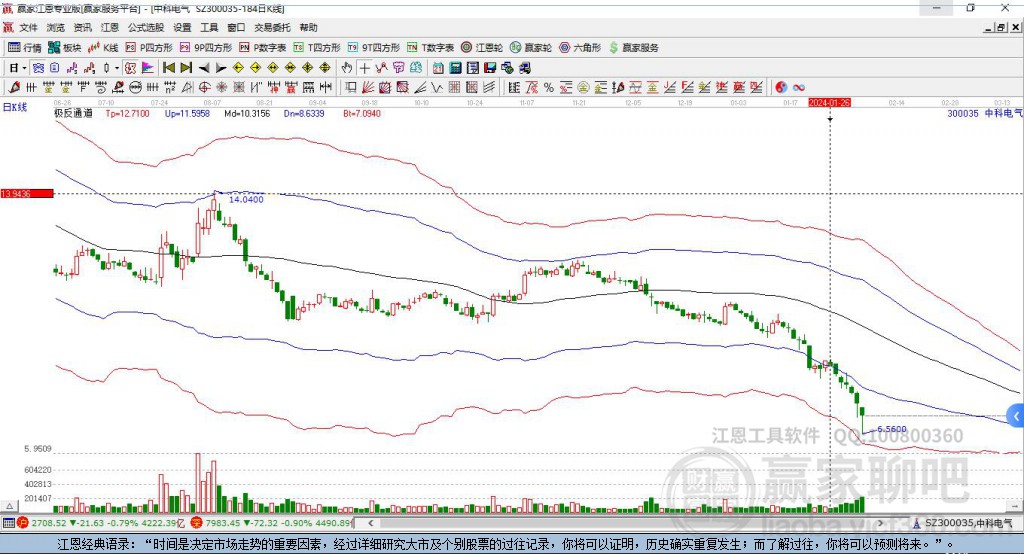Image resolution: width=1024 pixels, height=554 pixels.
Task: Launch the 赢家轮 wheel tool
Action: coord(531,48)
